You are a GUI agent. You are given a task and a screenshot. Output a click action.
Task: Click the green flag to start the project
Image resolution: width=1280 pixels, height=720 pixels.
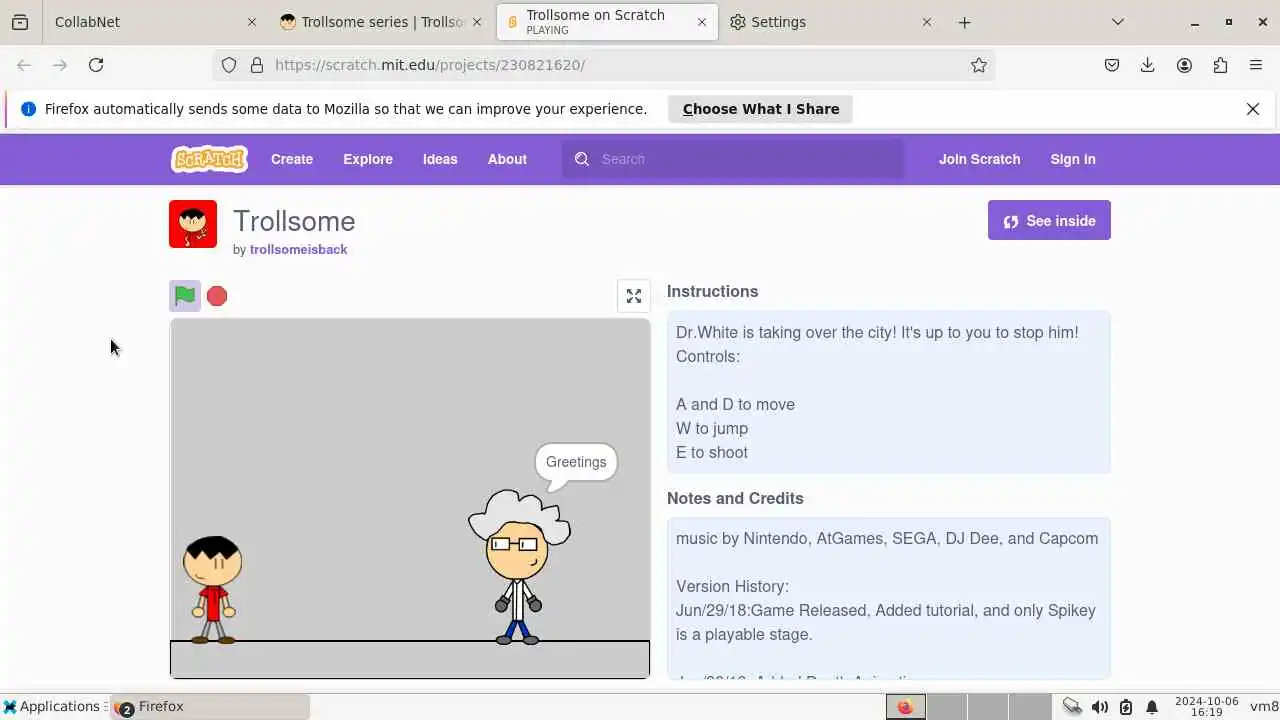pos(185,296)
